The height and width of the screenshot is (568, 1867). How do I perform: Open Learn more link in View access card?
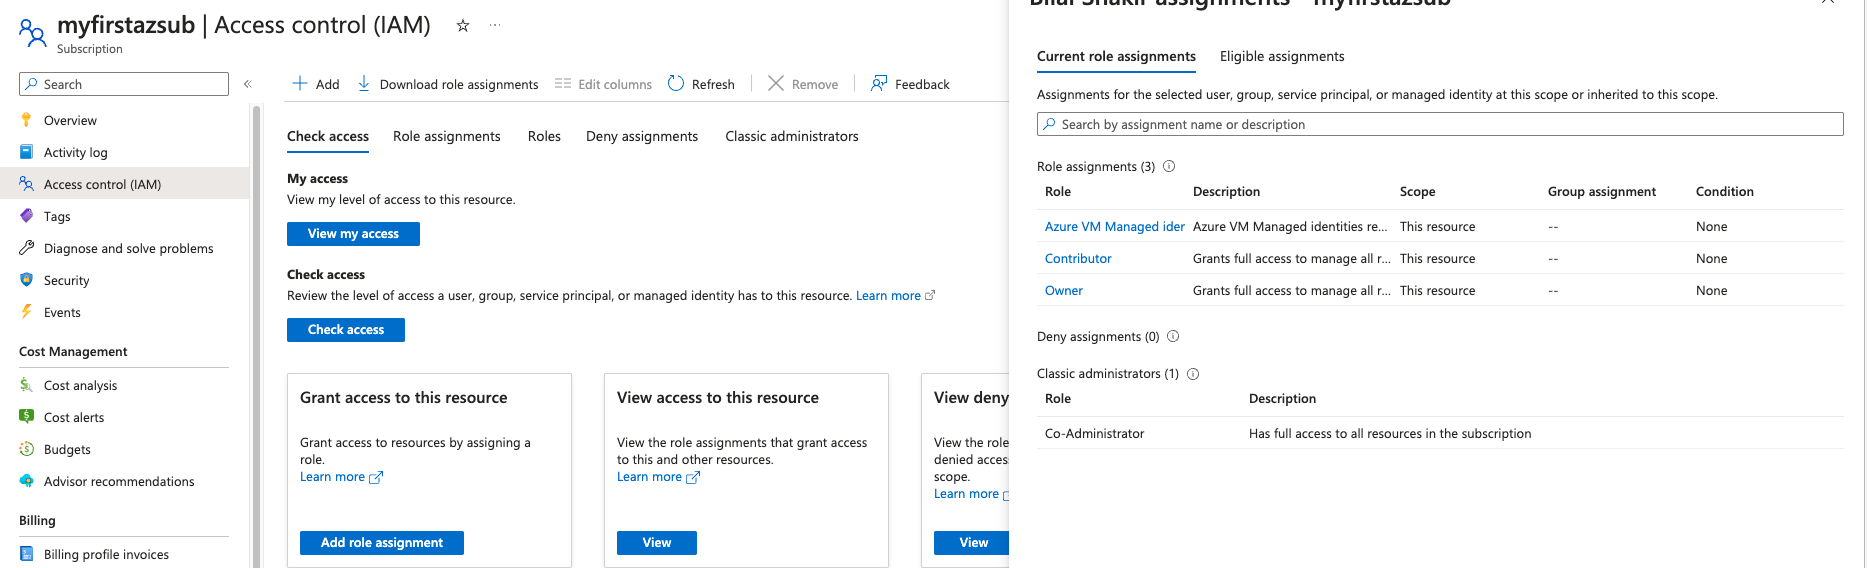tap(658, 477)
